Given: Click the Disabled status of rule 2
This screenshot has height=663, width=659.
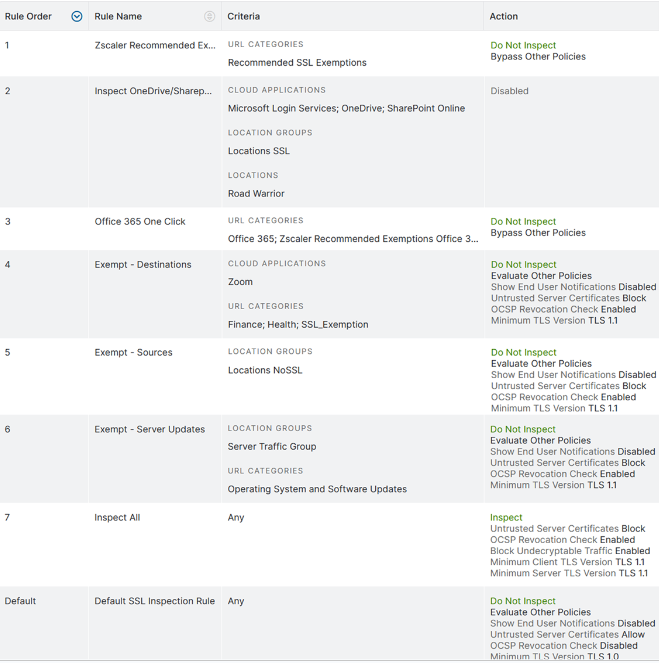Looking at the screenshot, I should click(x=509, y=91).
